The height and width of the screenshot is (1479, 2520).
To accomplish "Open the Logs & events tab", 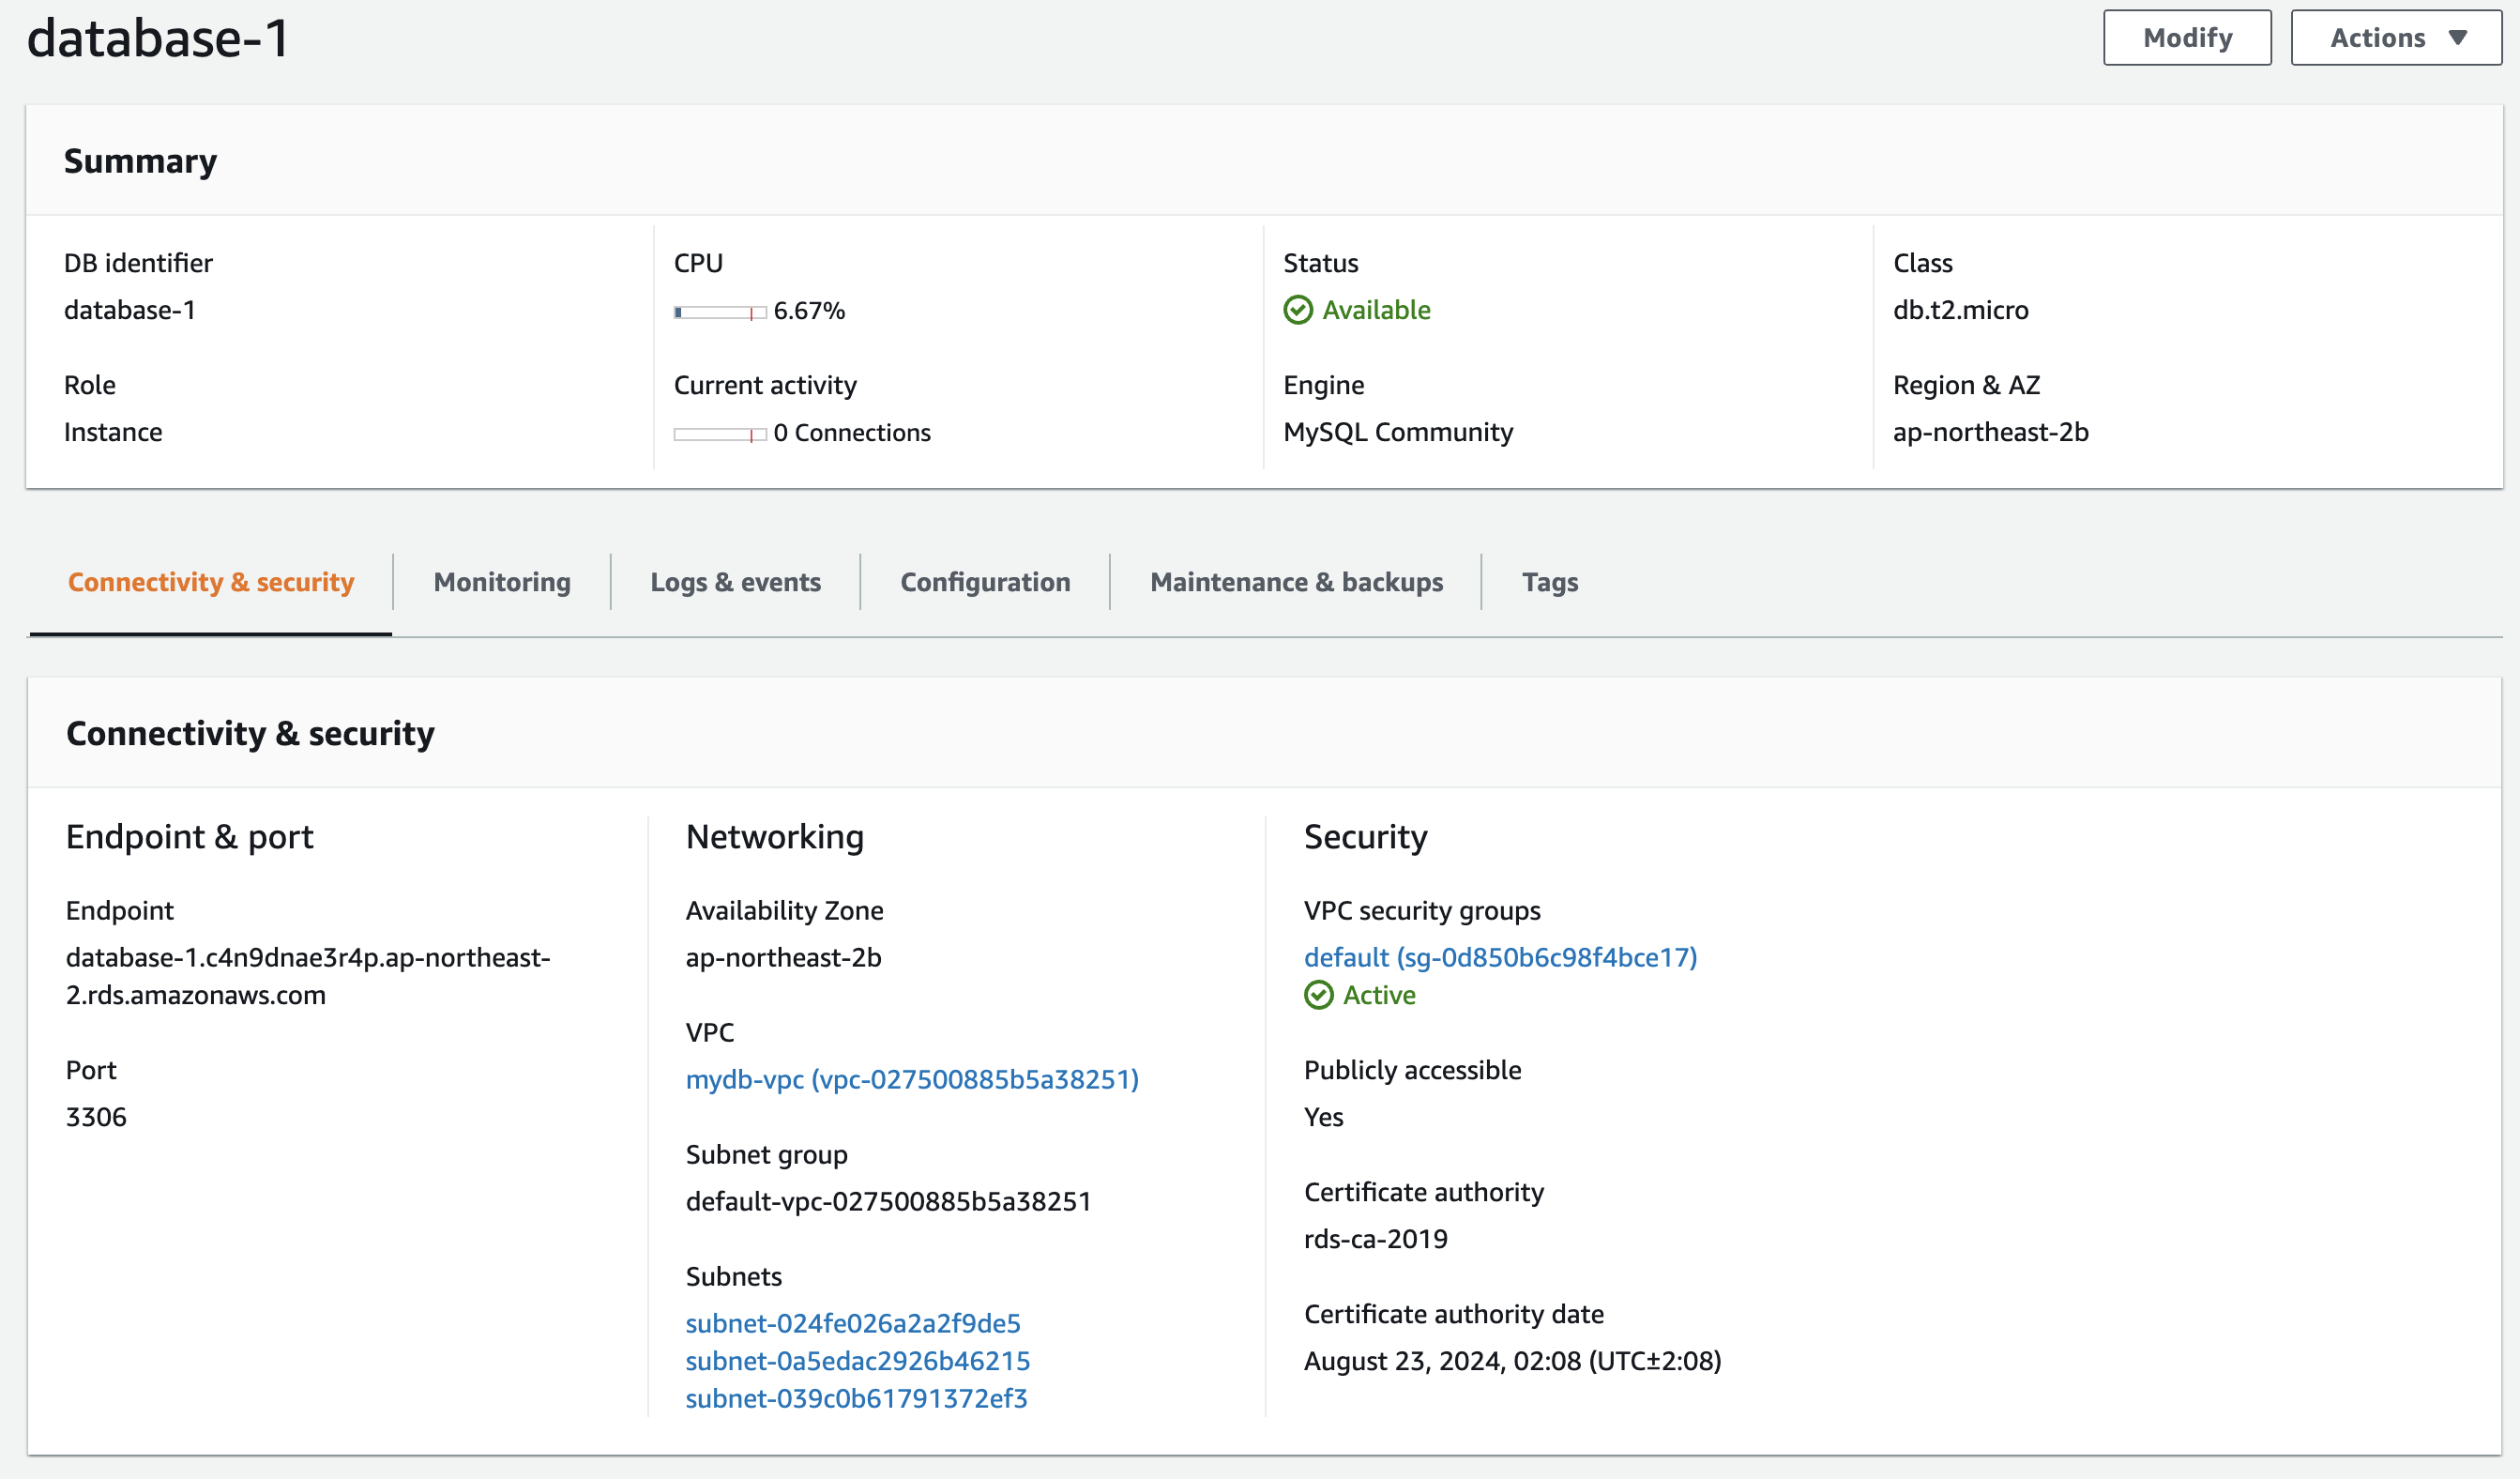I will click(735, 582).
